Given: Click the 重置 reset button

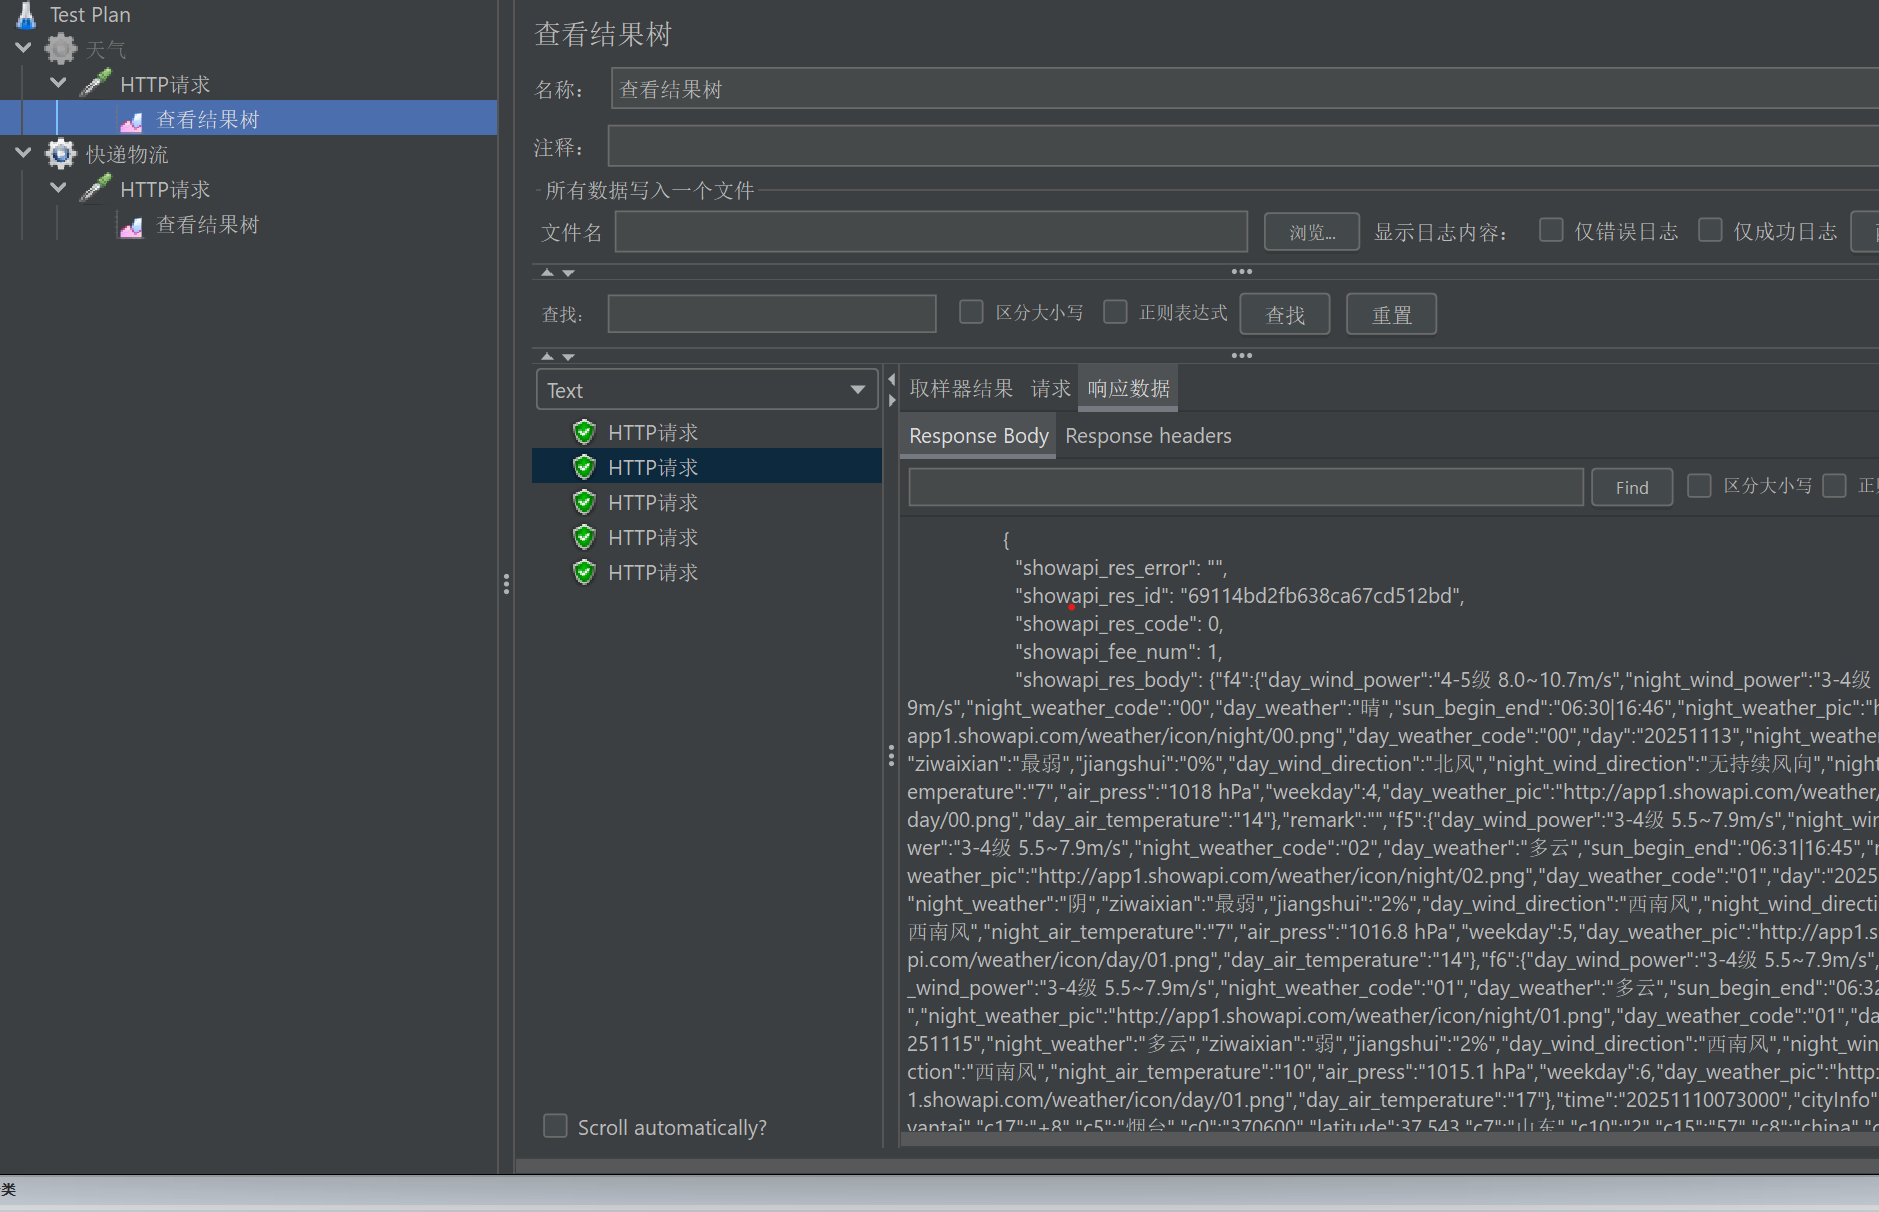Looking at the screenshot, I should point(1392,314).
